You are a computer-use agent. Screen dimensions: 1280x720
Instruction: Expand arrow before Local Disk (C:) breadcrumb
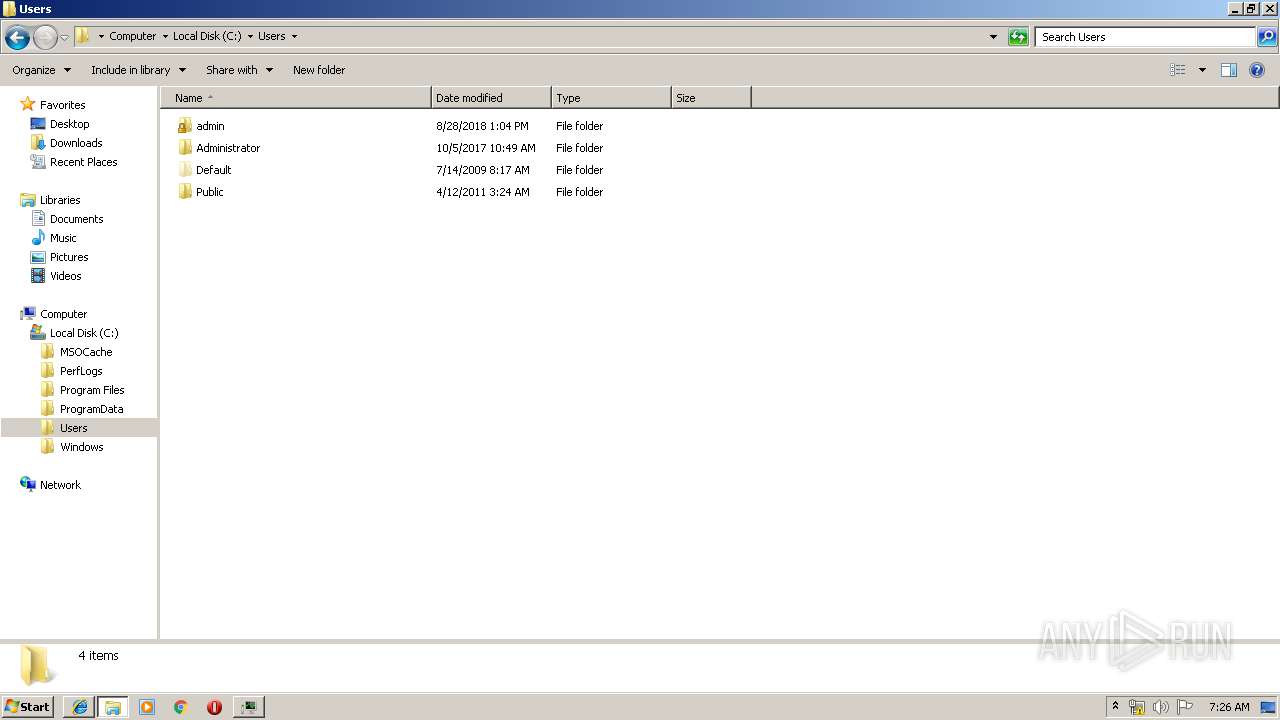165,36
